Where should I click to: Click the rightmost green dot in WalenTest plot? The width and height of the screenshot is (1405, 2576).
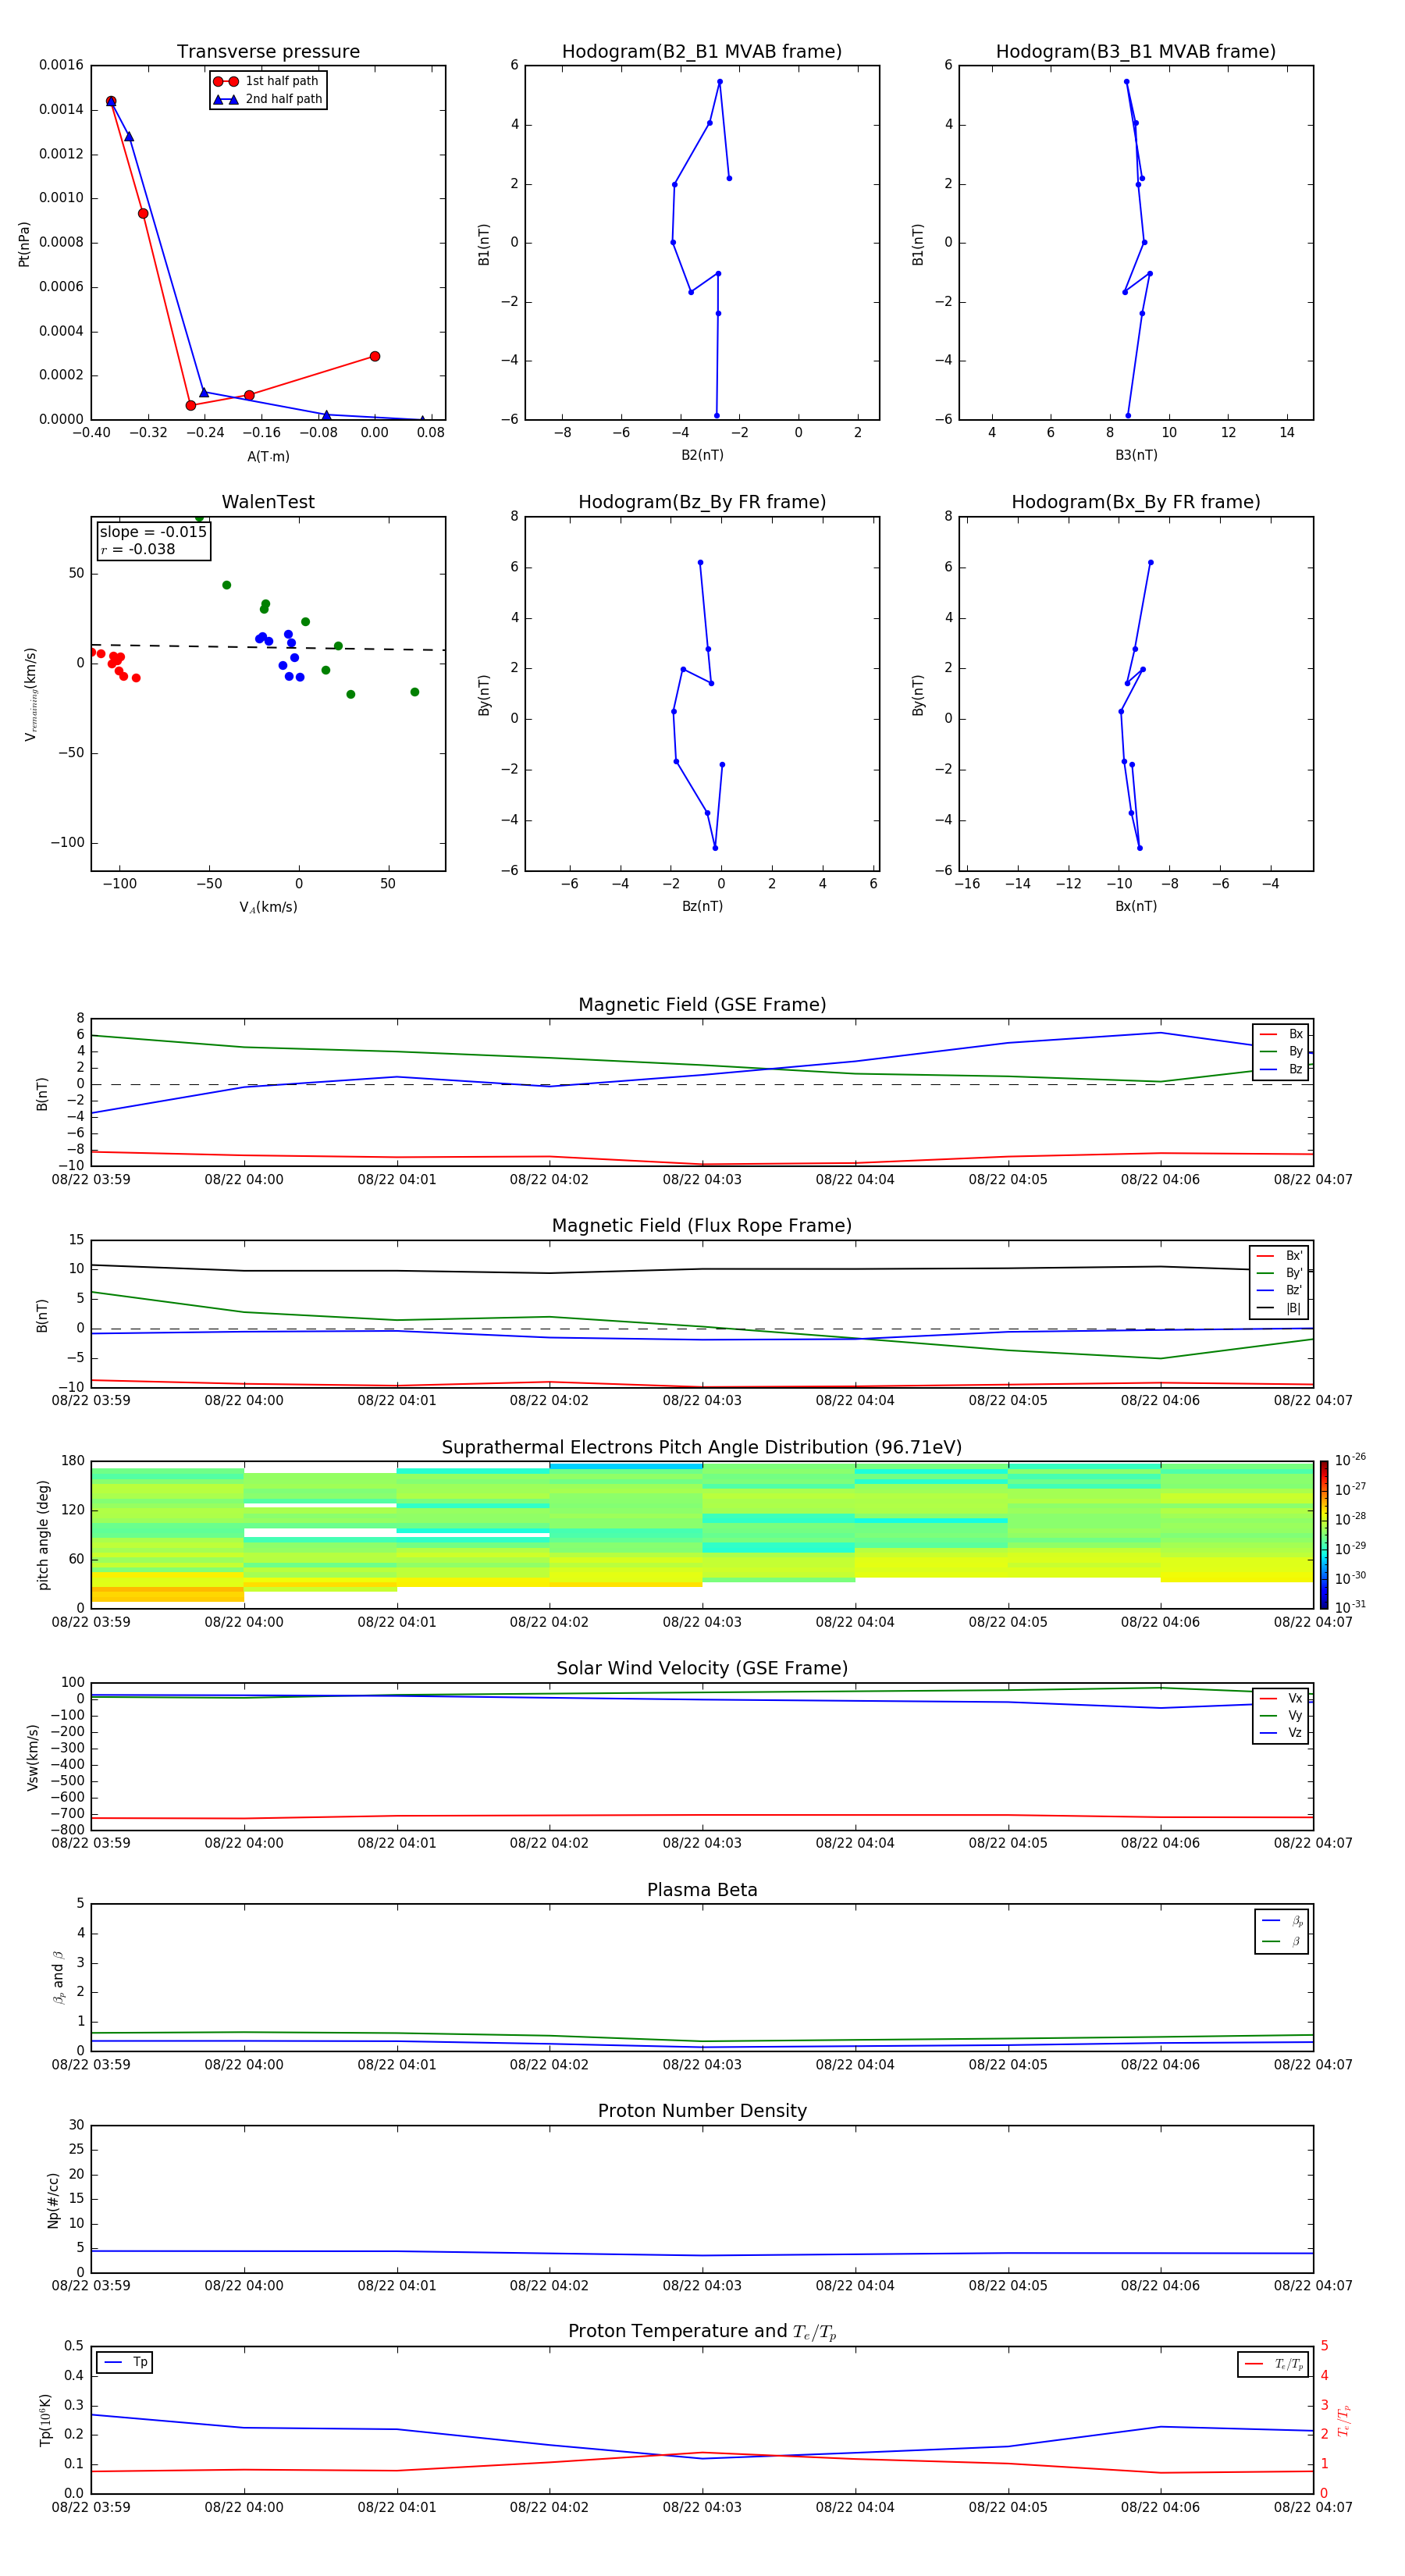(414, 692)
